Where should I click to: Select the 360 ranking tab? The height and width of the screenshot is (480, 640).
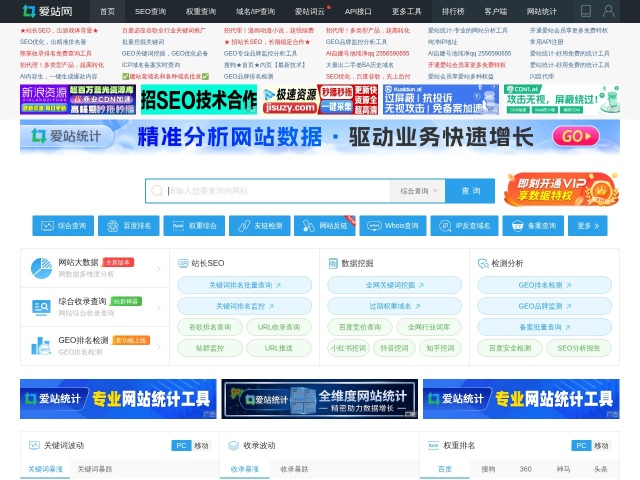(525, 469)
